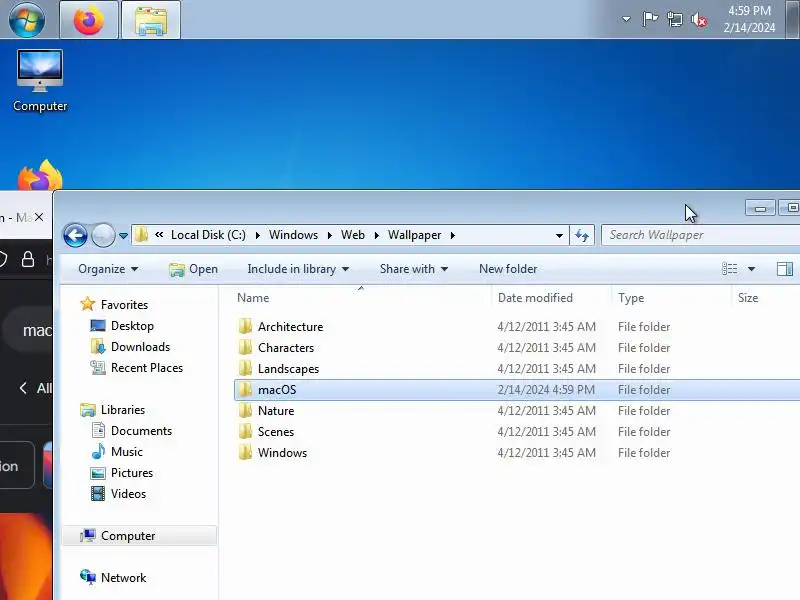The image size is (800, 600).
Task: Open address bar previous locations dropdown
Action: click(559, 236)
